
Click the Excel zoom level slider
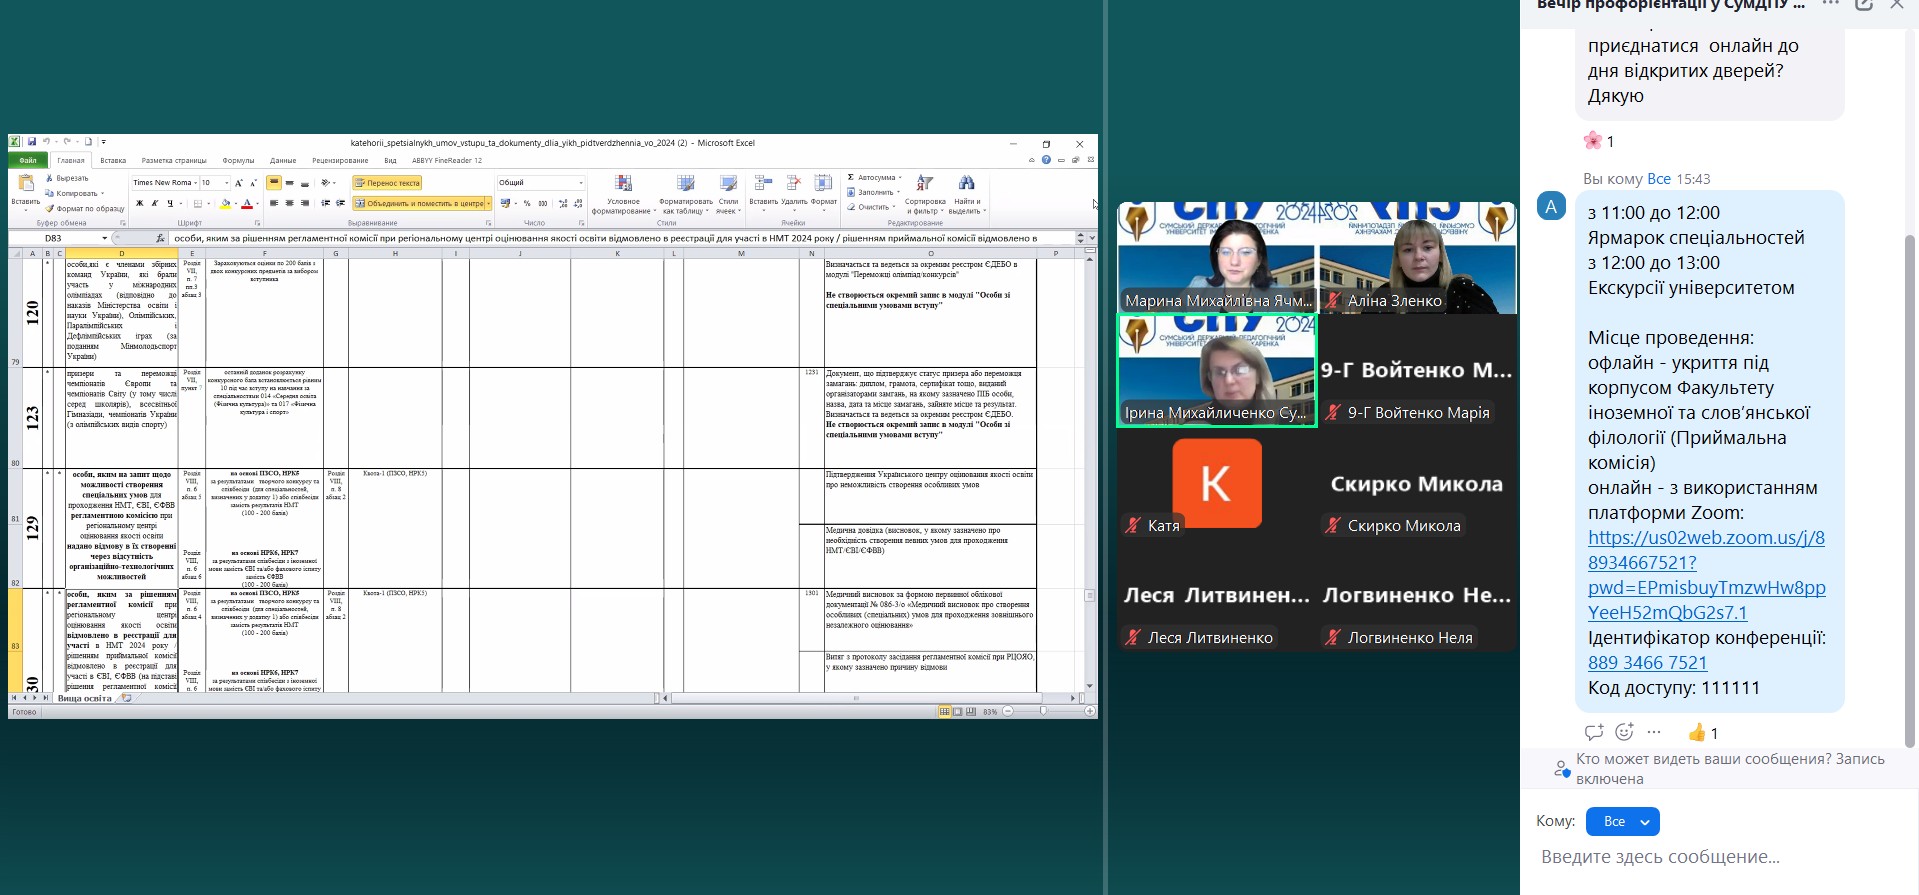pos(1043,711)
